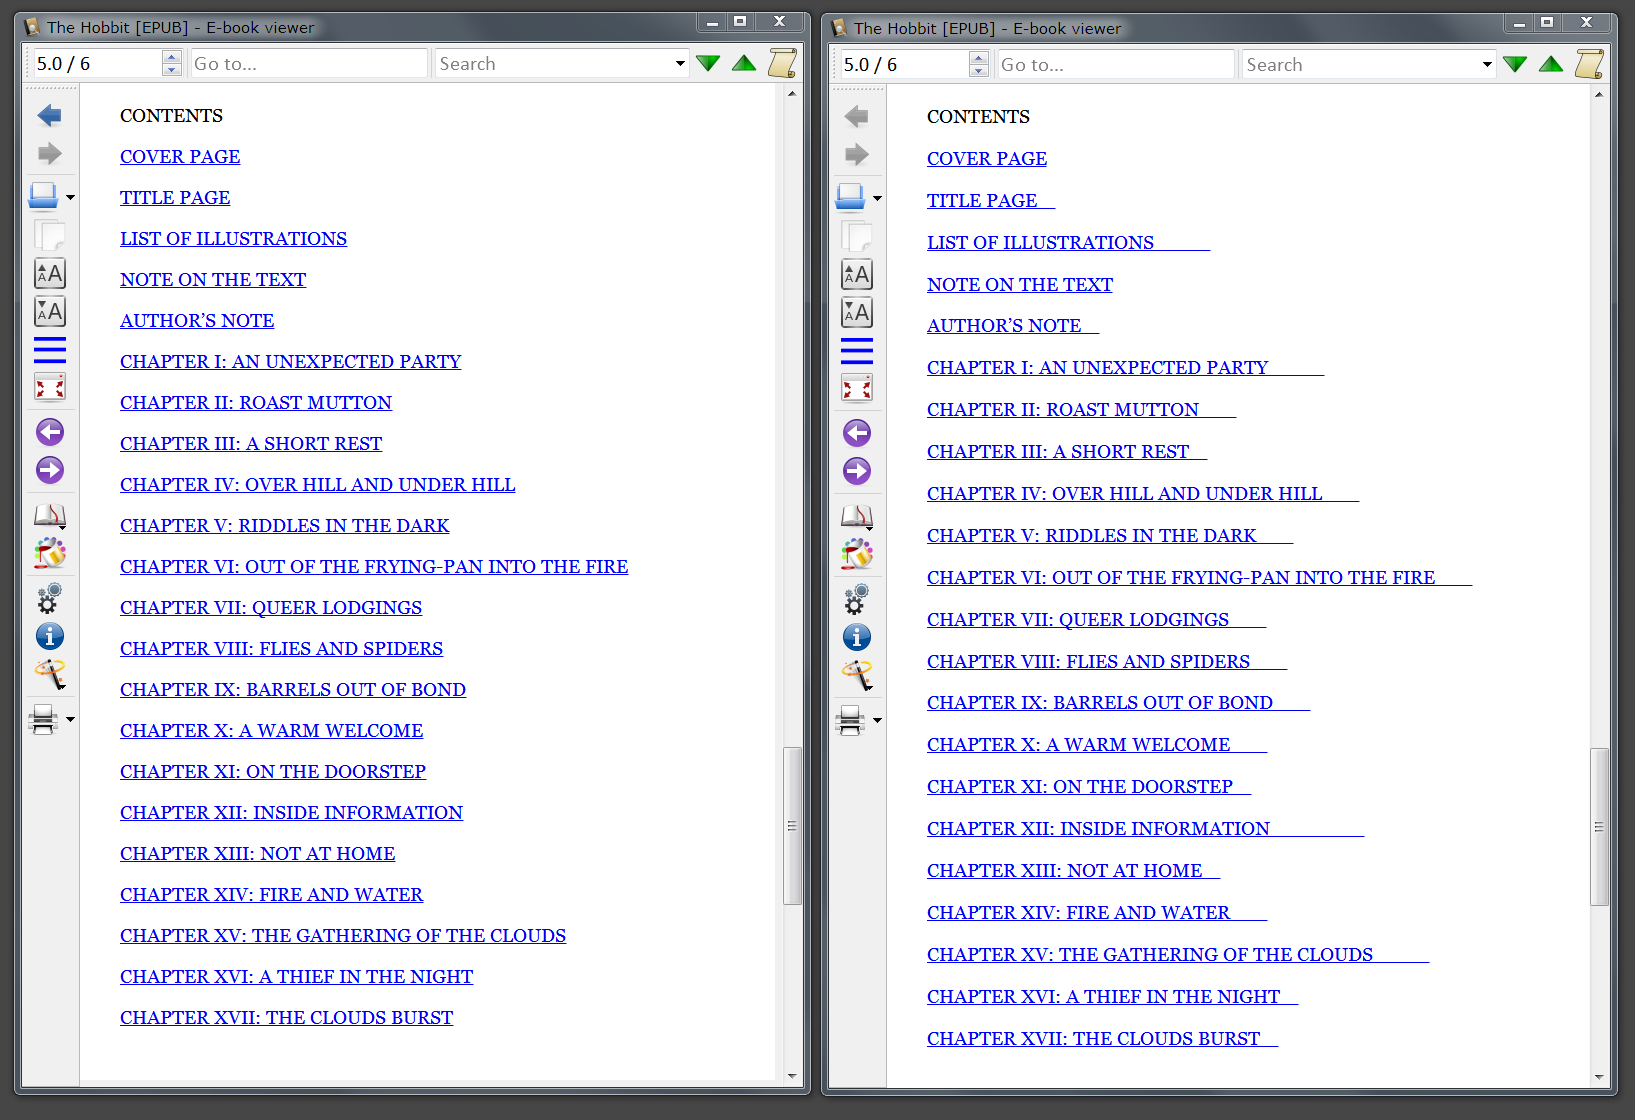Show book metadata info in left window

(50, 636)
